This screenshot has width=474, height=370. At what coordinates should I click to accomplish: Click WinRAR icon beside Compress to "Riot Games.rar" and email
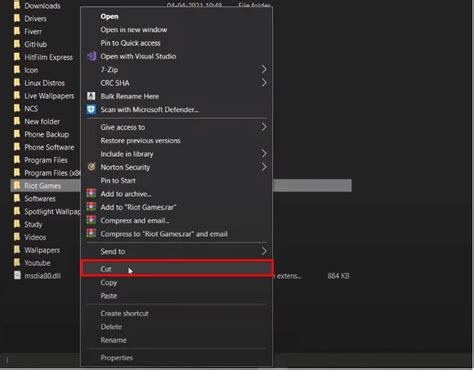click(91, 233)
